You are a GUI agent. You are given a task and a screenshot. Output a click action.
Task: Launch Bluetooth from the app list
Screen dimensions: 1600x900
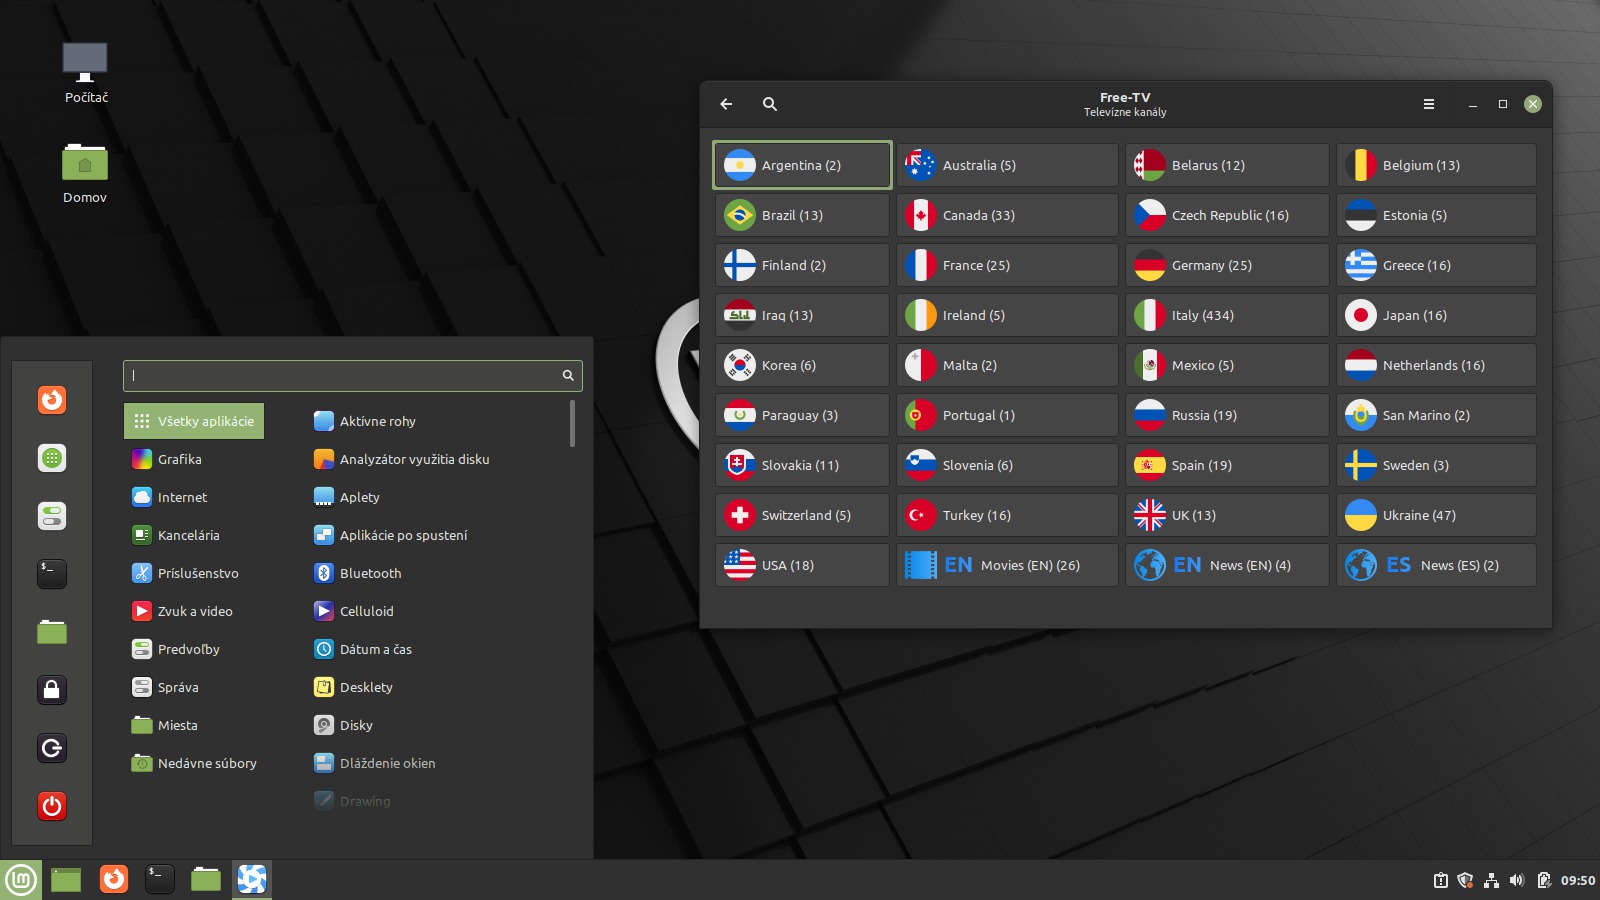(x=436, y=573)
